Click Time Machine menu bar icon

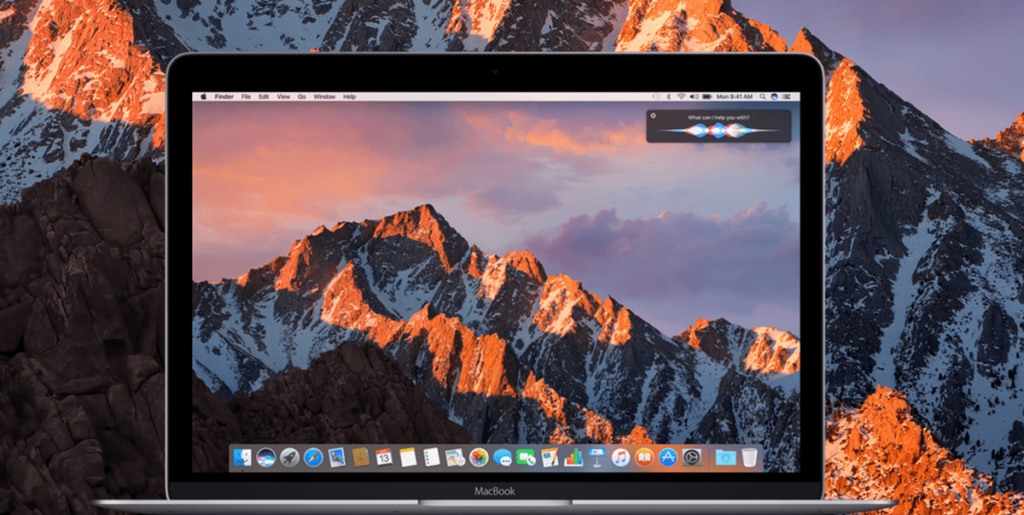tap(656, 97)
